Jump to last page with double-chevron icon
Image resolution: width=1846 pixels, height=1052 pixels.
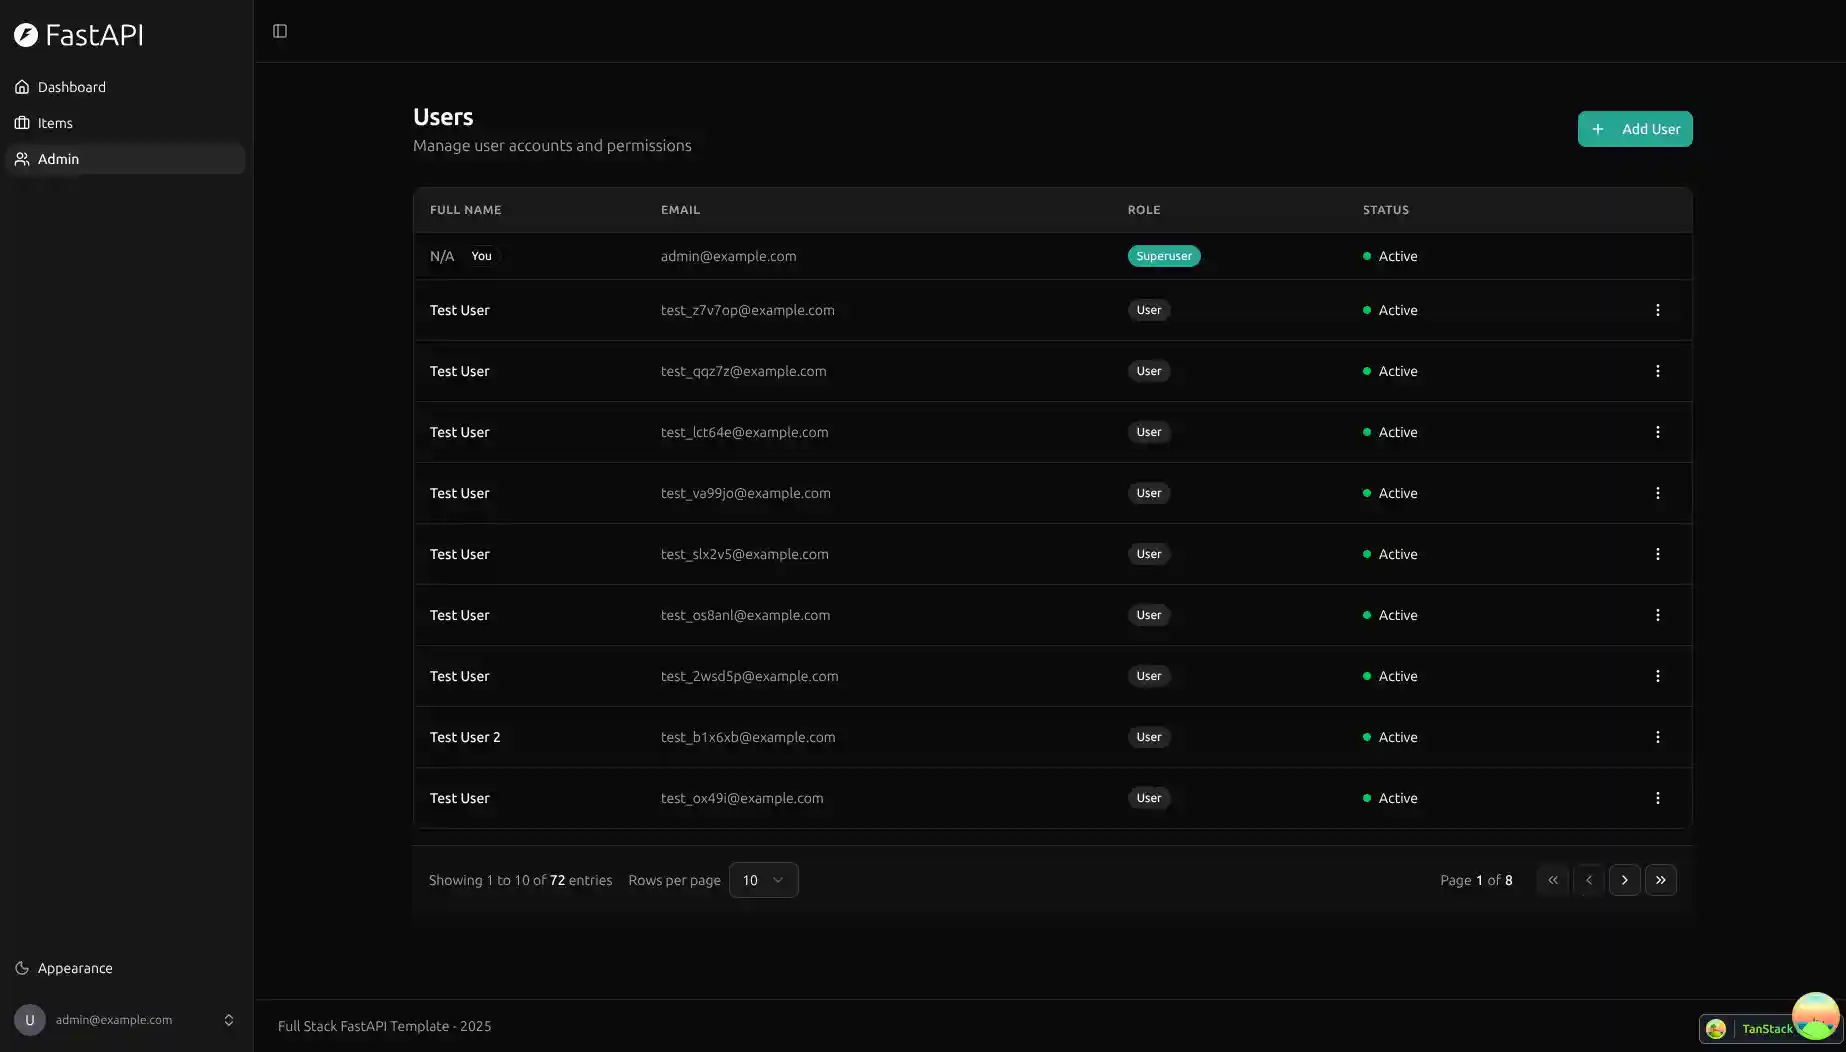point(1661,880)
